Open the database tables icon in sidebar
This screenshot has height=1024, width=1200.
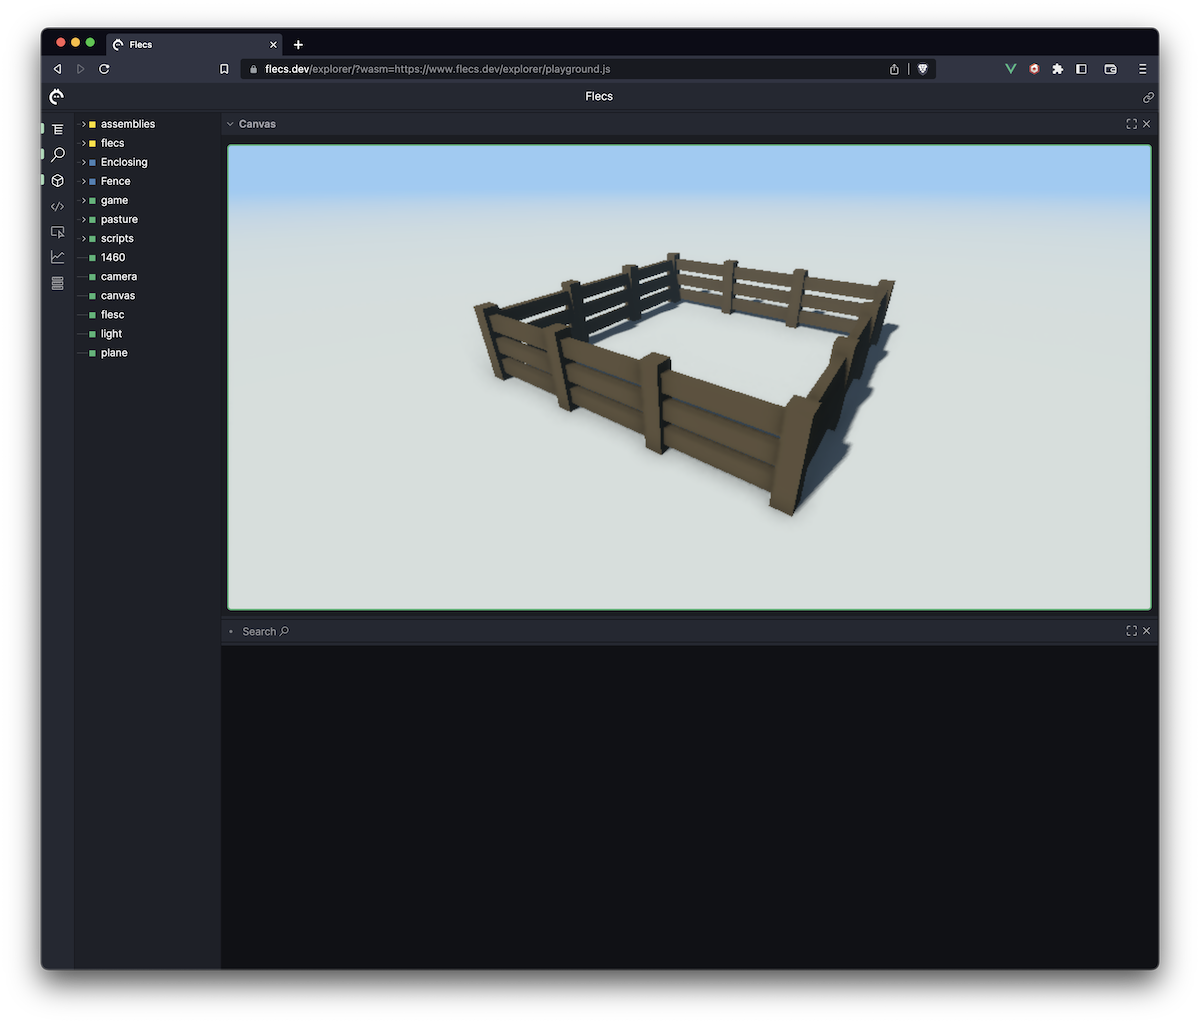tap(57, 283)
